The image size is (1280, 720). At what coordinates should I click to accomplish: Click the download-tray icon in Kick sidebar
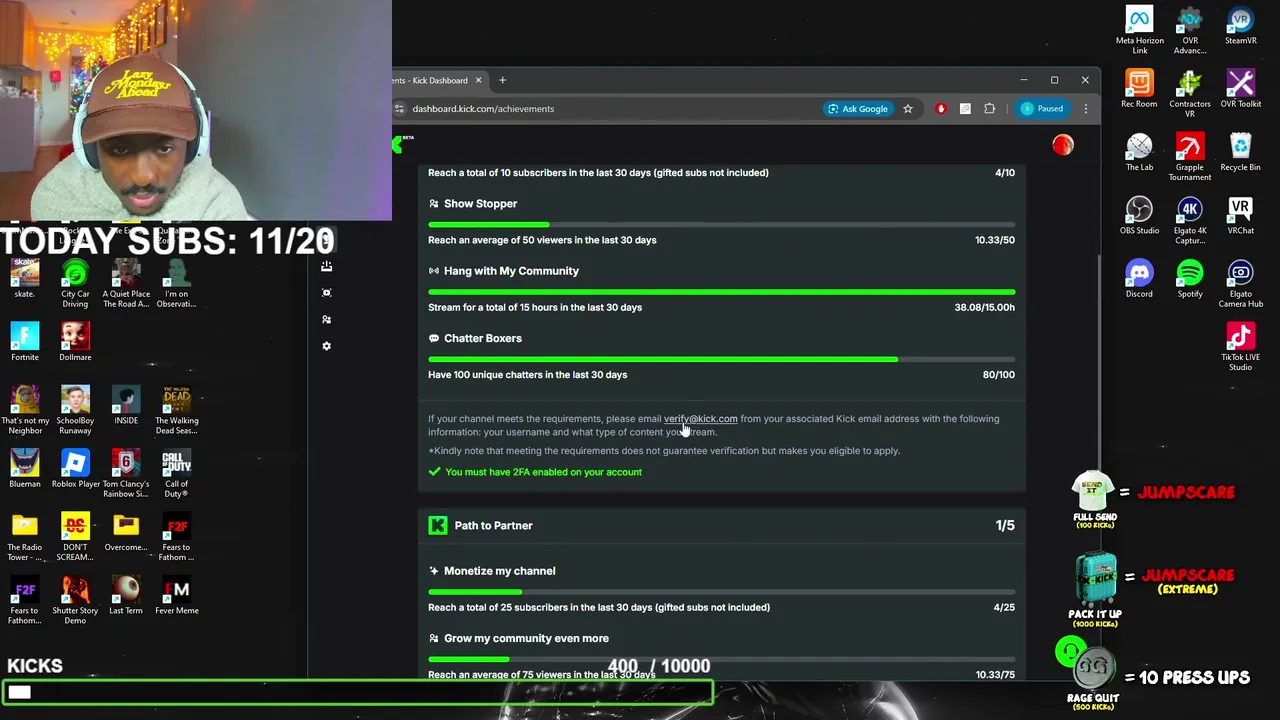326,266
